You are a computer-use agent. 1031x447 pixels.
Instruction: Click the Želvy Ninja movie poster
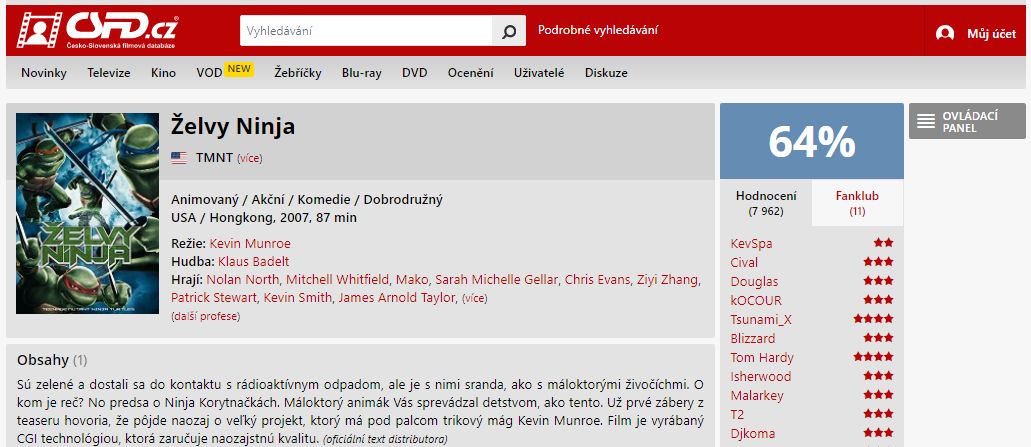[87, 213]
